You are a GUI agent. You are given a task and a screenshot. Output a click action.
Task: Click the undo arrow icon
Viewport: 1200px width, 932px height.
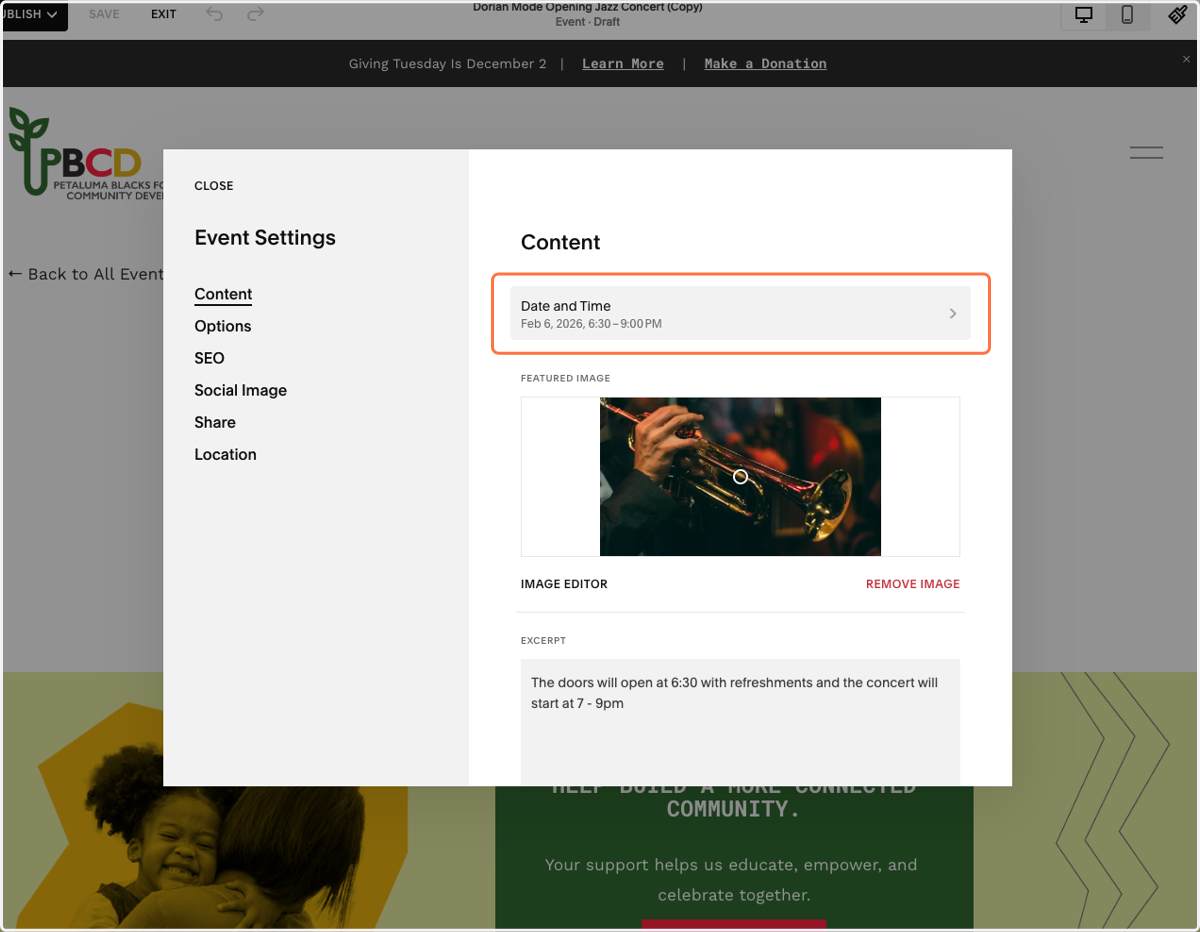pos(215,14)
